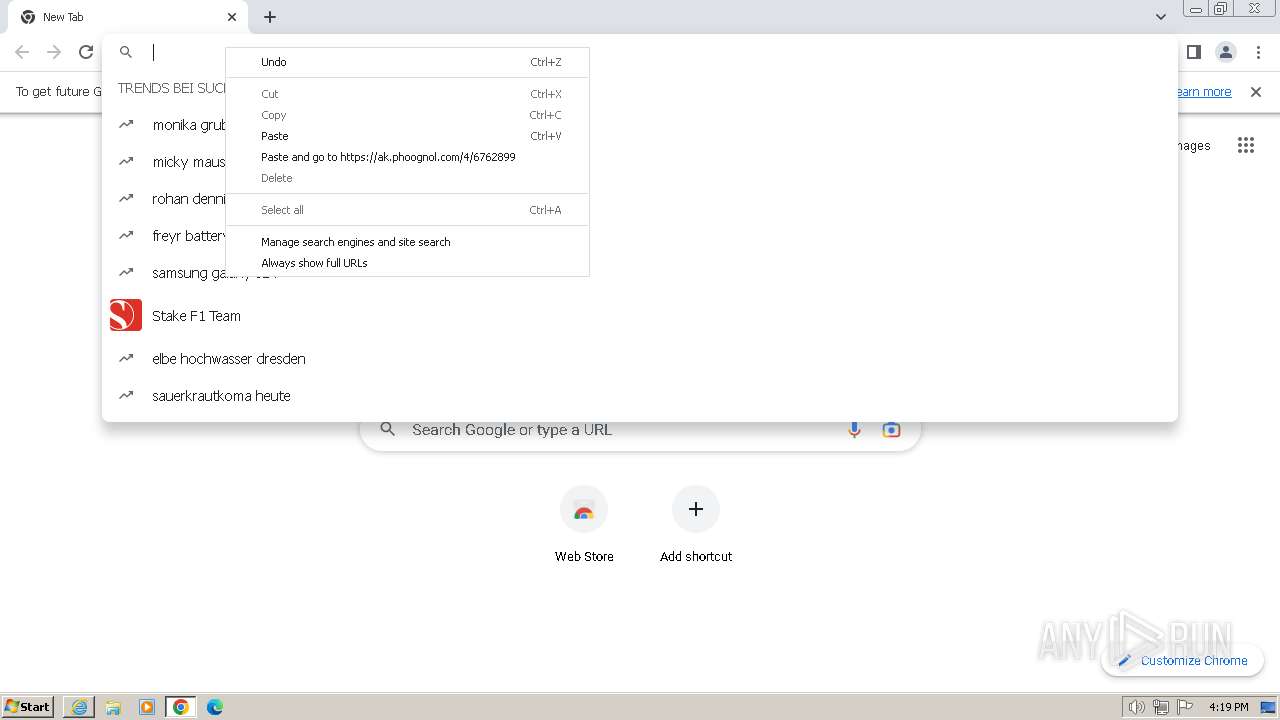This screenshot has width=1280, height=720.
Task: Open Customize Chrome
Action: pyautogui.click(x=1182, y=661)
